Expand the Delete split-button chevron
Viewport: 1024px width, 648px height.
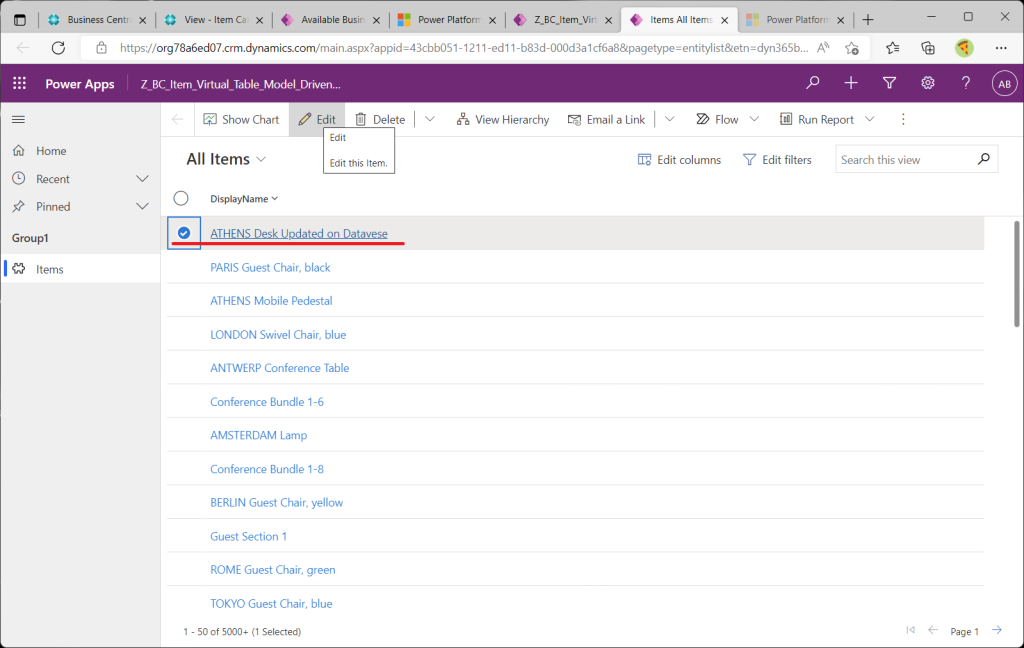[430, 120]
